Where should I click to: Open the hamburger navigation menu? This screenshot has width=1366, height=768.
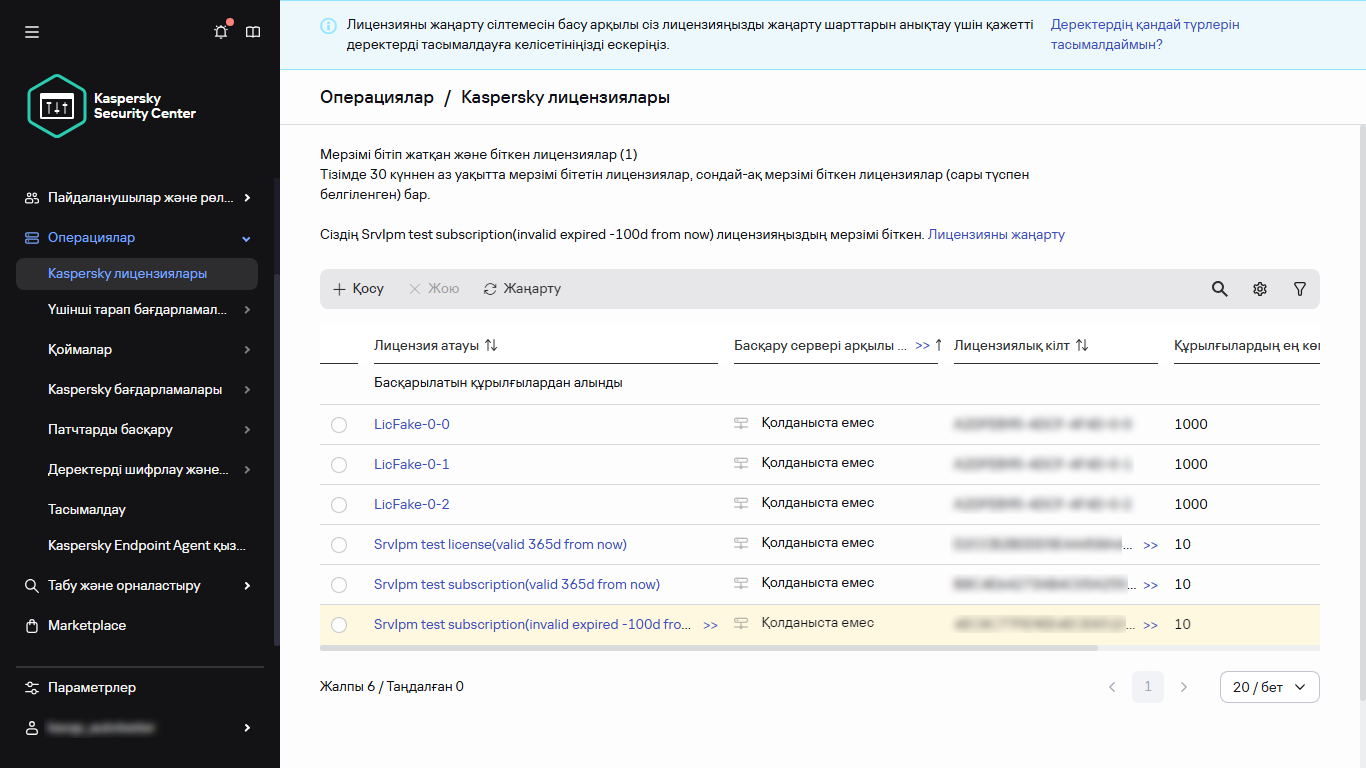coord(32,31)
